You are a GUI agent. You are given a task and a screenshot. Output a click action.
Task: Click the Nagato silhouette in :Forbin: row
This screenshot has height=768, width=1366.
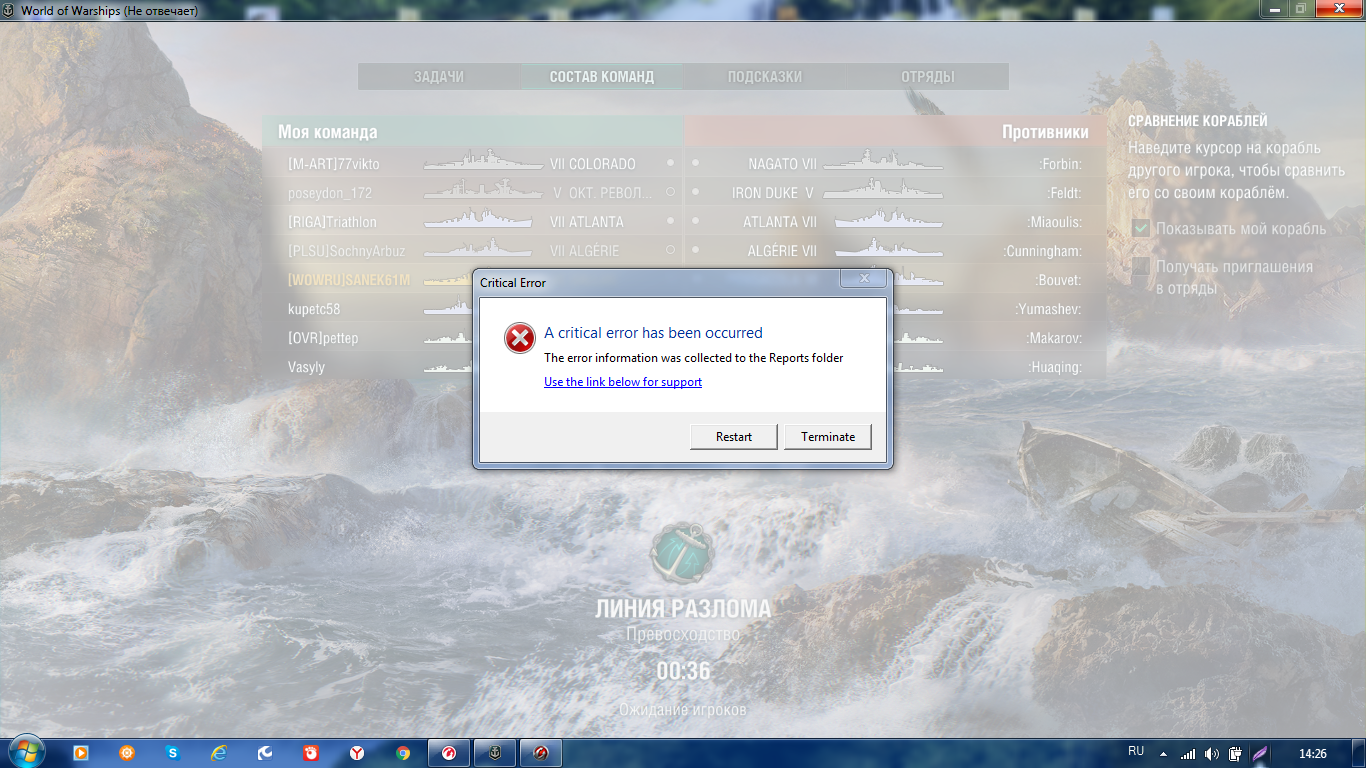(x=883, y=162)
